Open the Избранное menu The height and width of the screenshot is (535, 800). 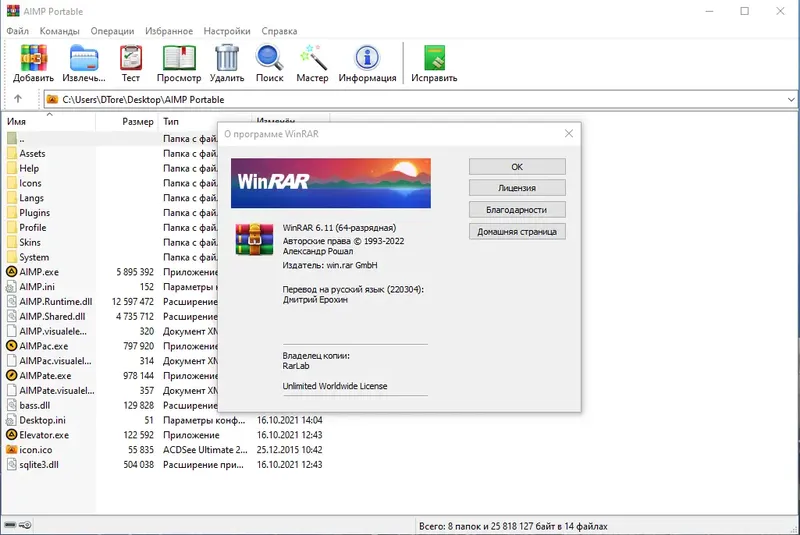[169, 31]
